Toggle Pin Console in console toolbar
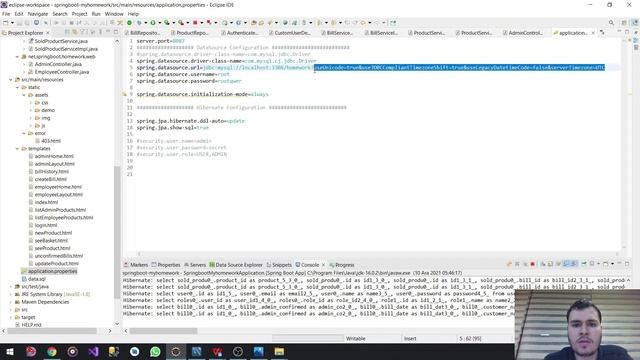 point(584,264)
